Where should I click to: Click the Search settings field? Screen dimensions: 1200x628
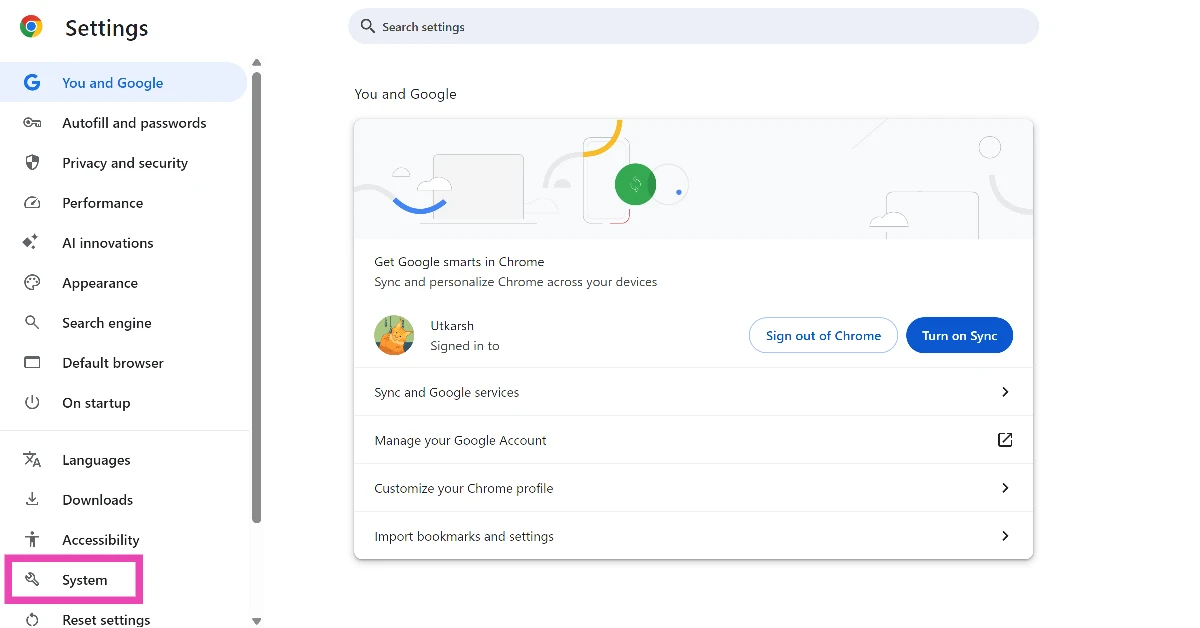tap(693, 26)
